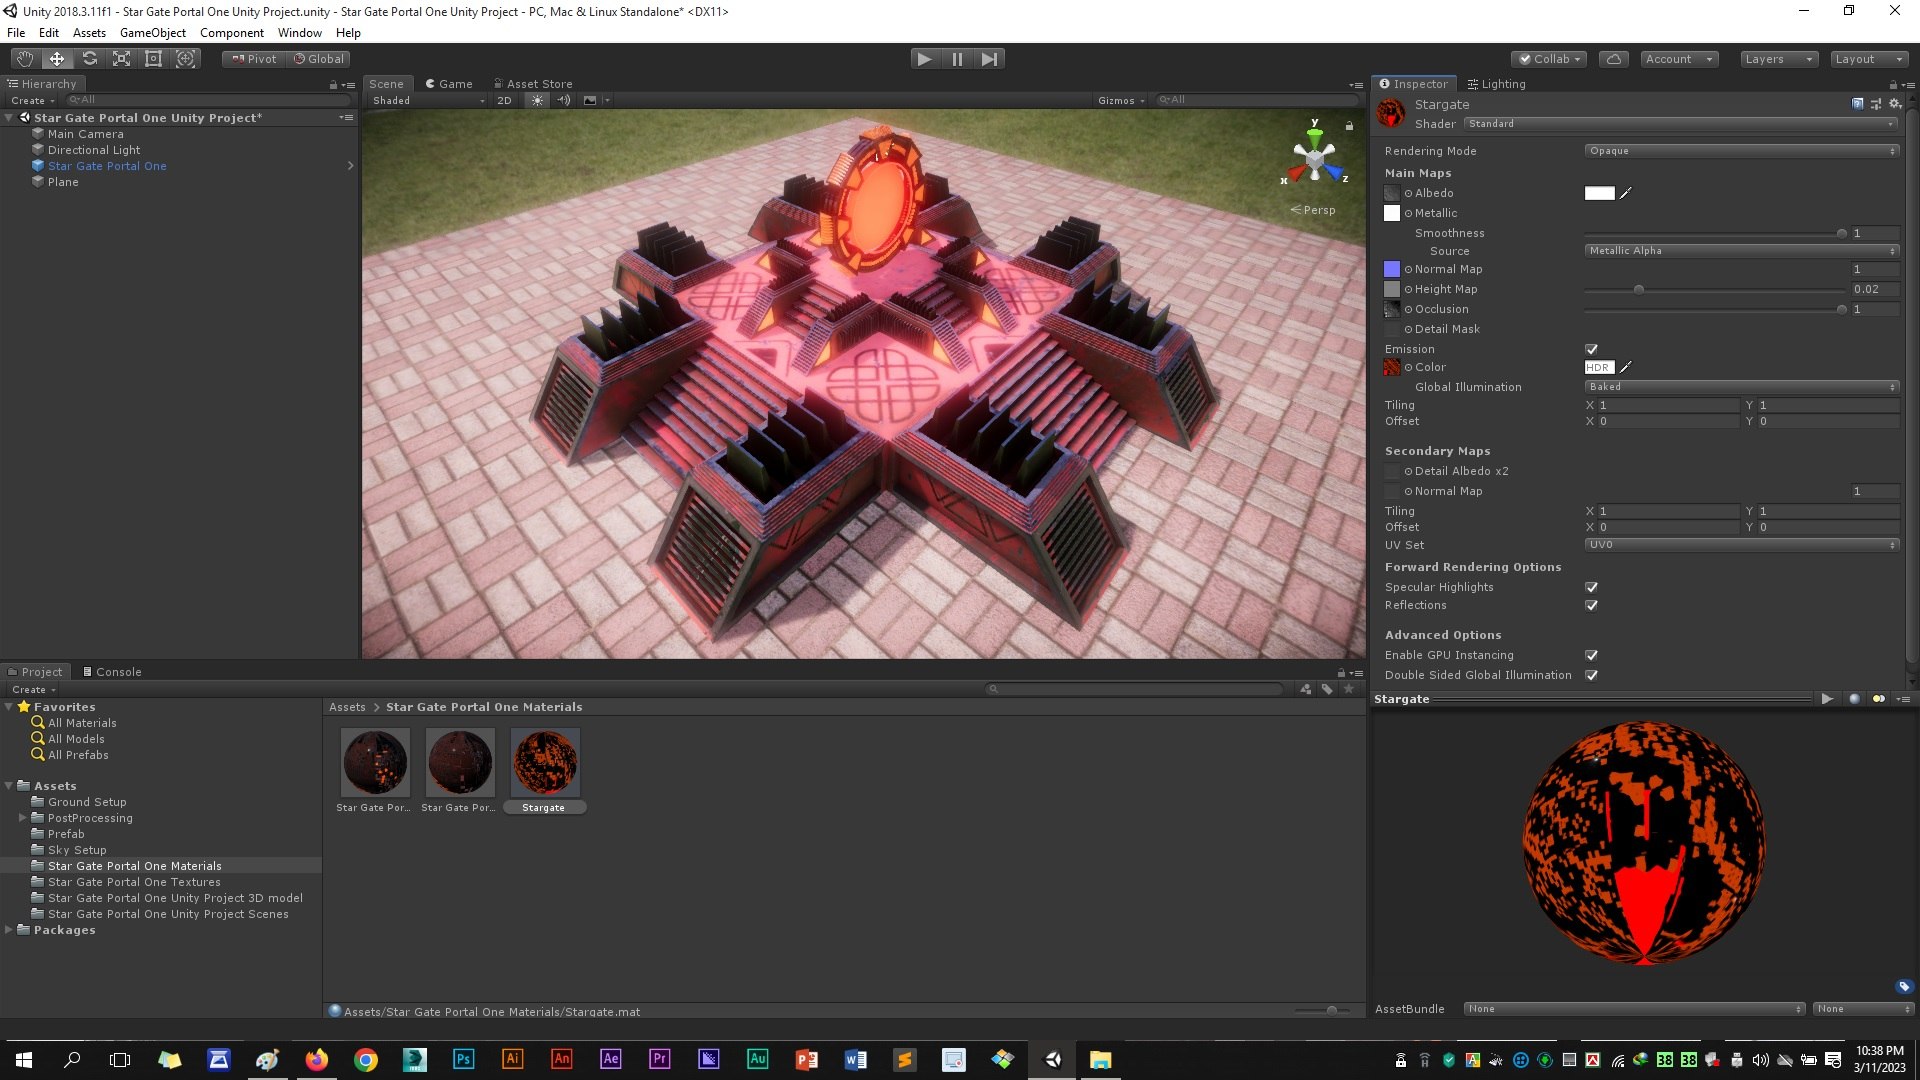The height and width of the screenshot is (1080, 1920).
Task: Open the Shader dropdown
Action: [x=1680, y=124]
